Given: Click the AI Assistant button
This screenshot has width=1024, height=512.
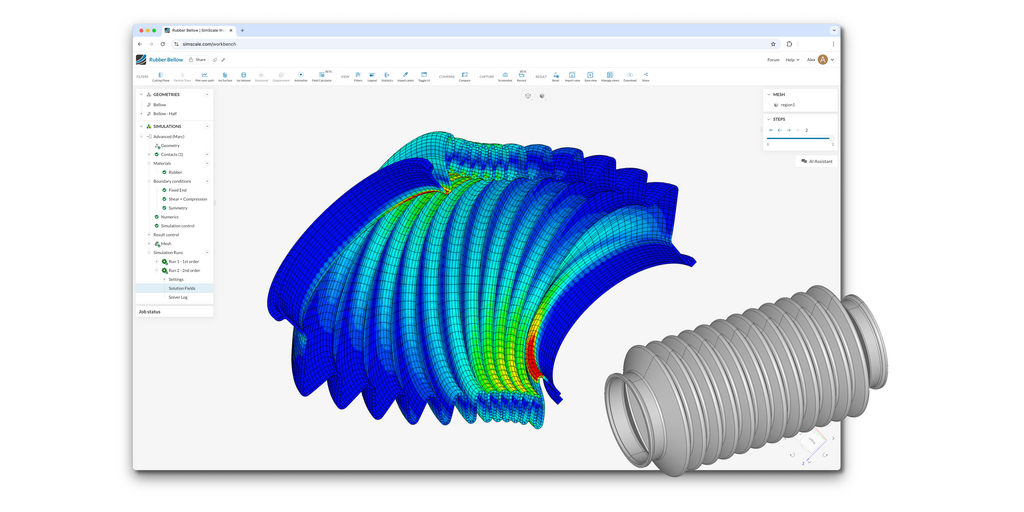Looking at the screenshot, I should pos(816,161).
